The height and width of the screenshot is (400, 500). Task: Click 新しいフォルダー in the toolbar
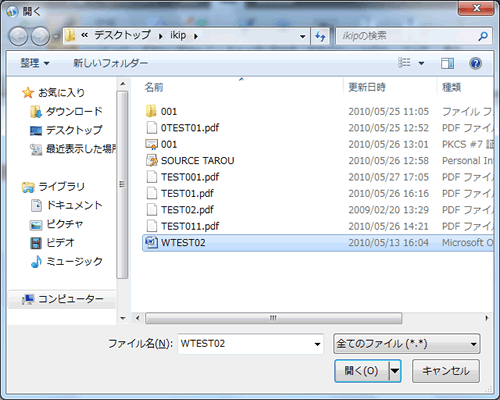pyautogui.click(x=110, y=63)
